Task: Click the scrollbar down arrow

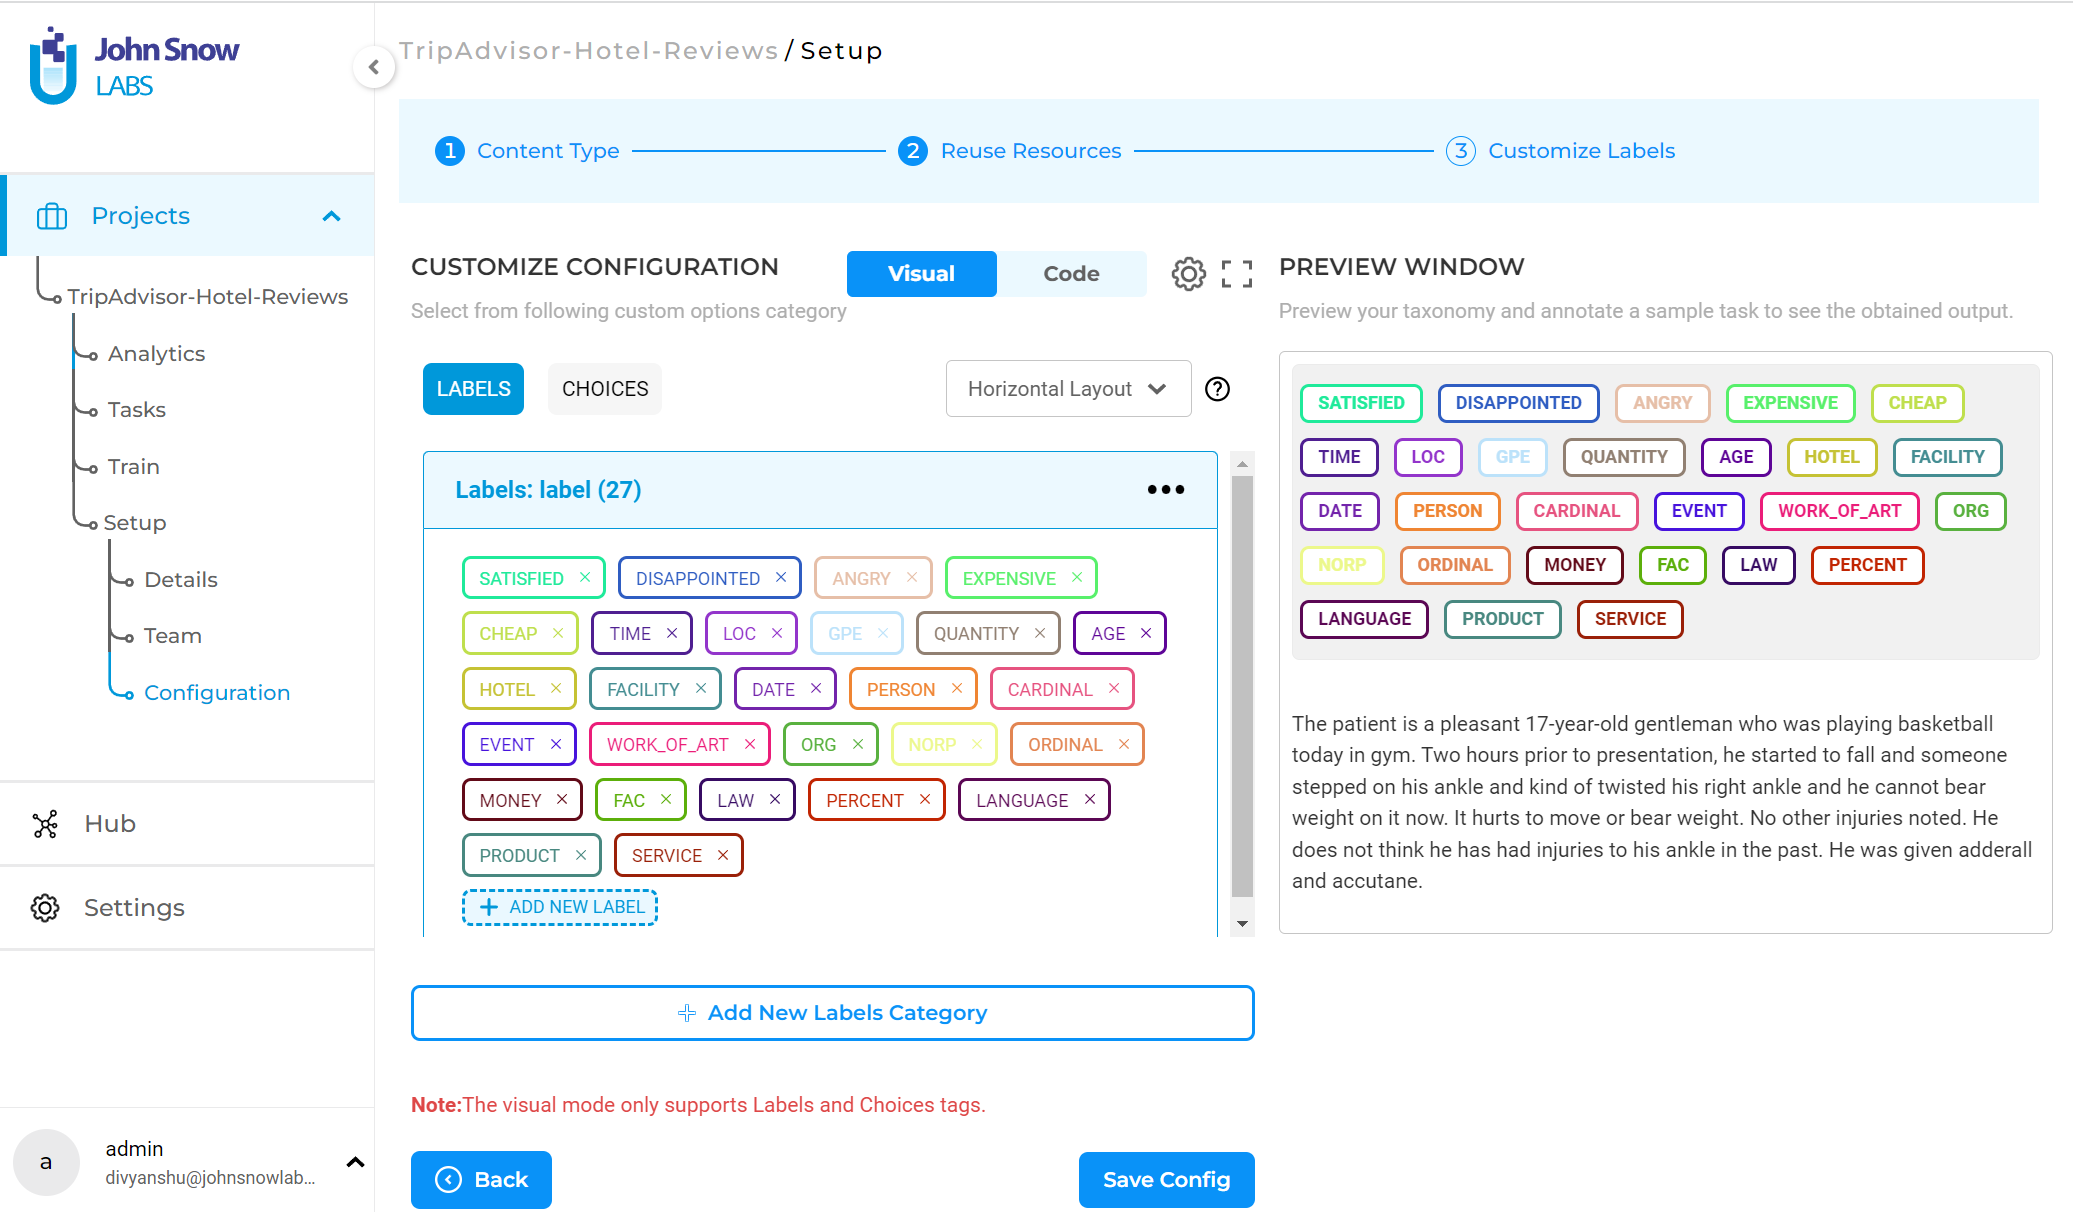Action: (x=1242, y=924)
